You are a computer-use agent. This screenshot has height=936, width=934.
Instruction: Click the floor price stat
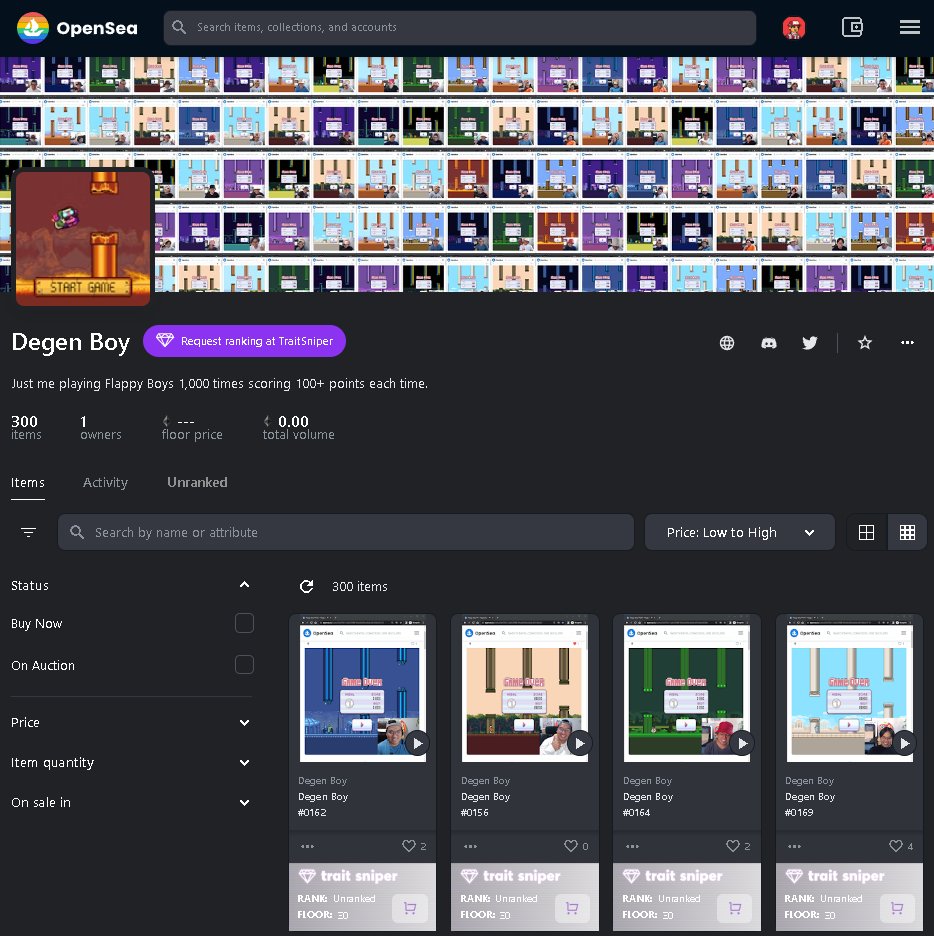[192, 428]
